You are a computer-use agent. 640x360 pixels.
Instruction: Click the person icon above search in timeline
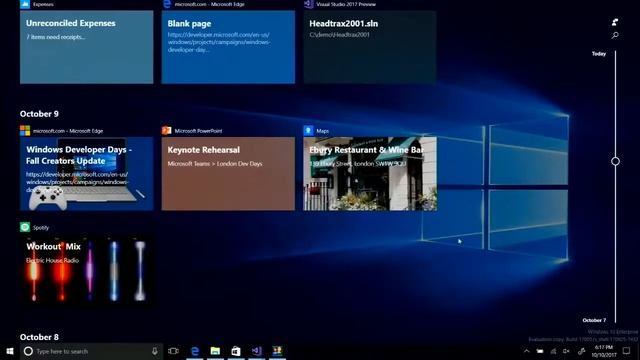(x=615, y=22)
